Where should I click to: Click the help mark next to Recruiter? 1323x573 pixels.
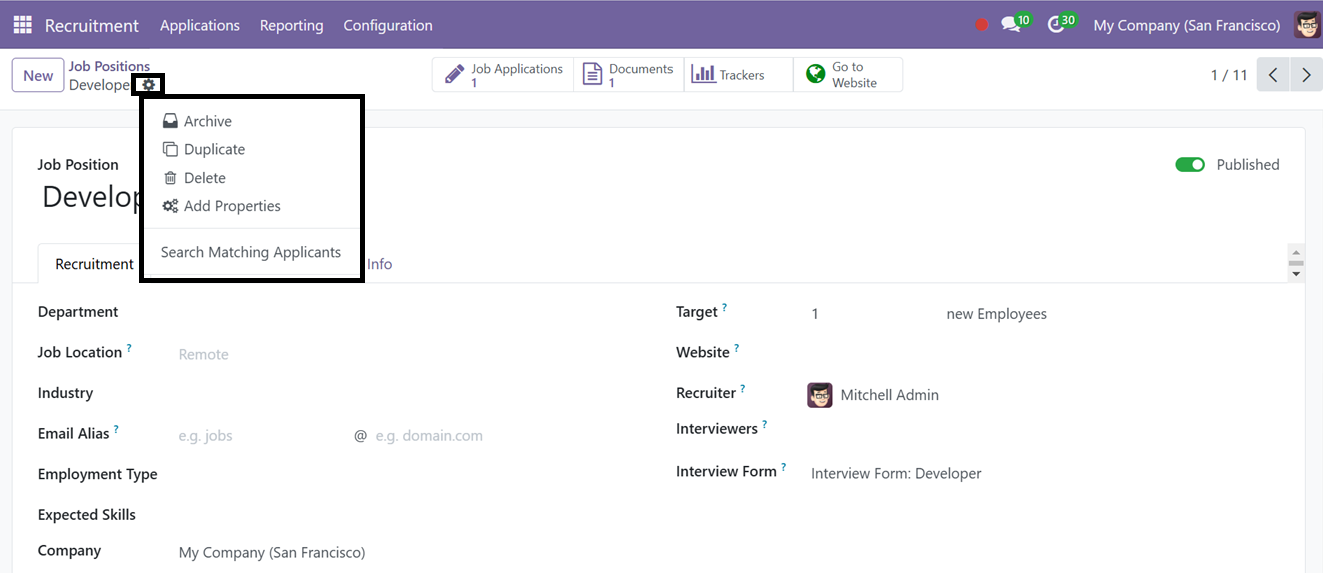click(x=743, y=389)
